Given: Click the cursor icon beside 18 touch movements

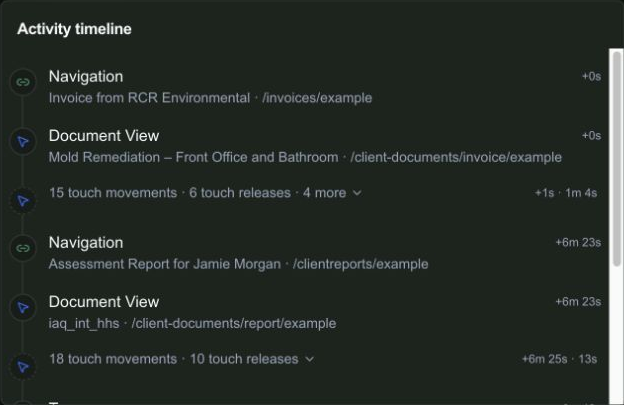Looking at the screenshot, I should pos(23,367).
